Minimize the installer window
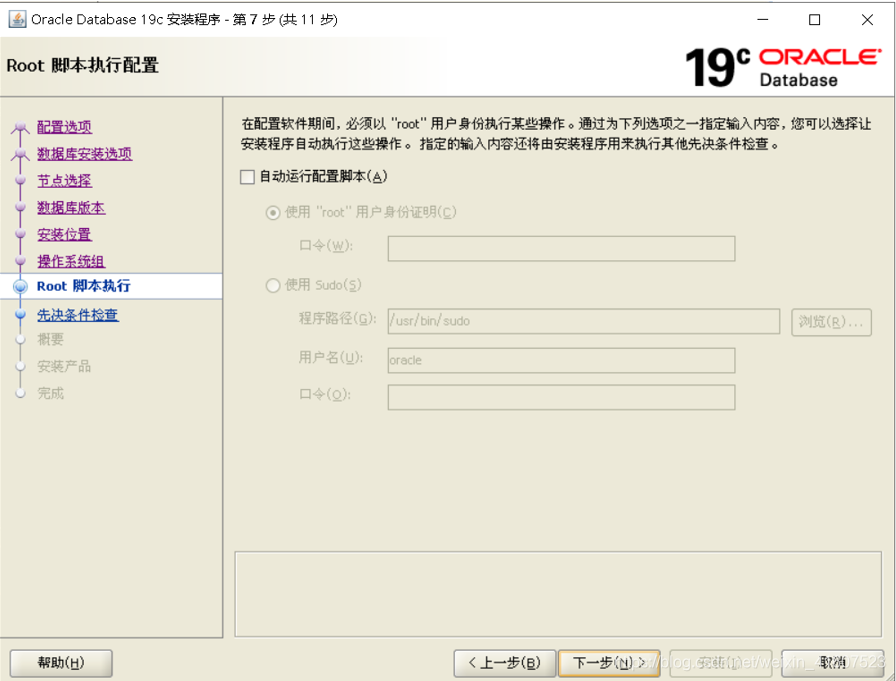 [x=763, y=20]
